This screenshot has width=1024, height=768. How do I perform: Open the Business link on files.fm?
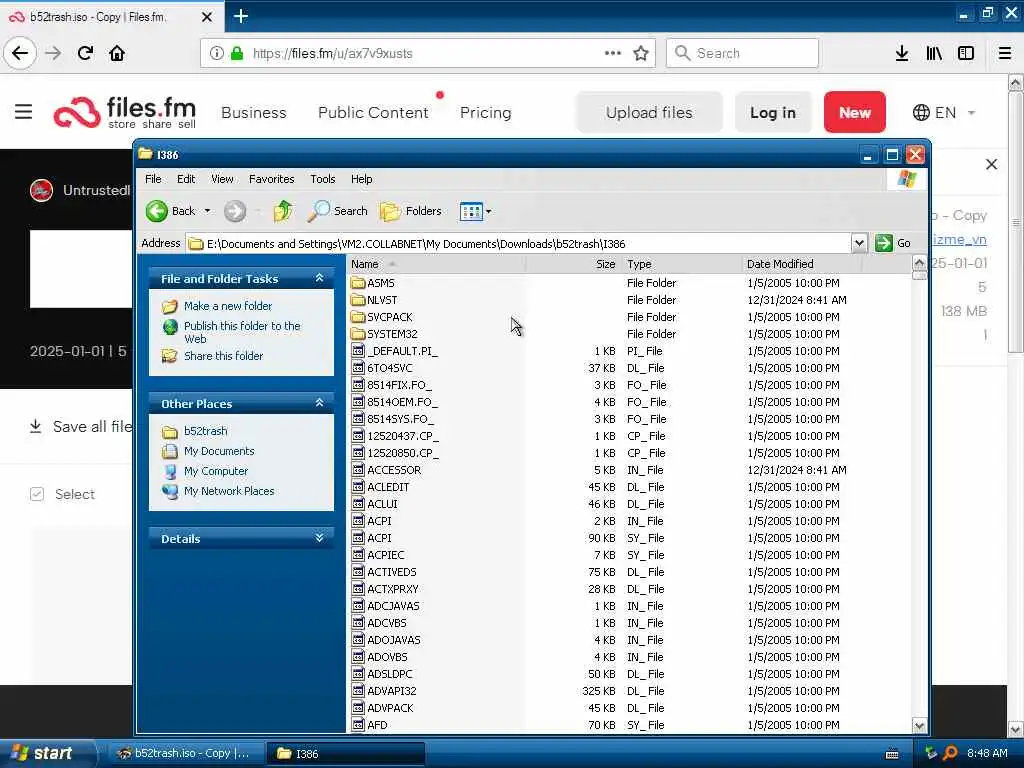254,112
